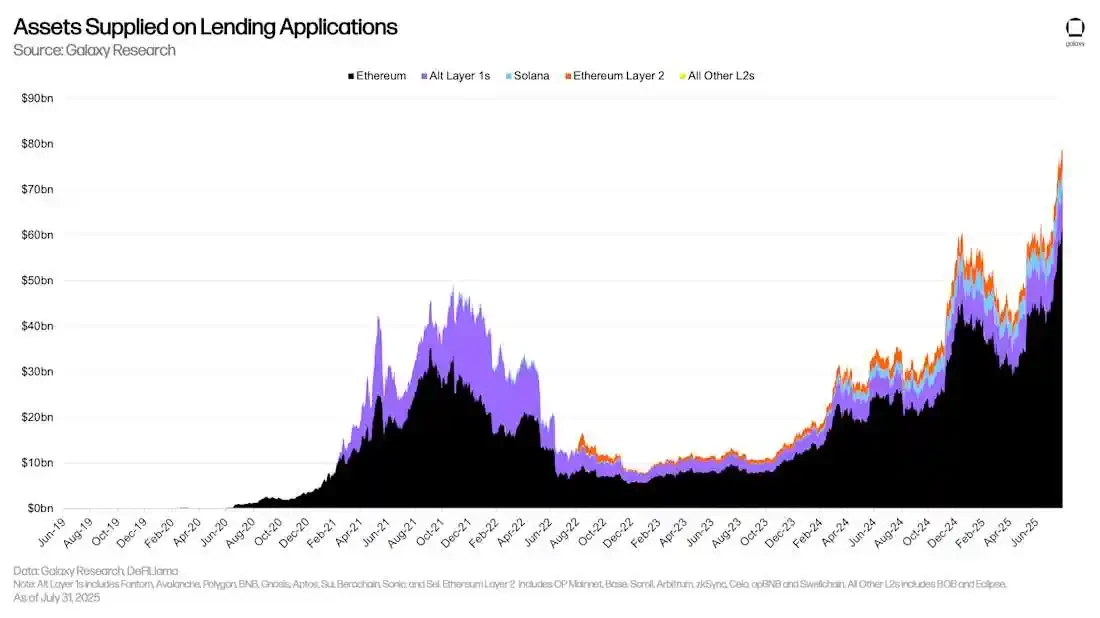Viewport: 1100px width, 618px height.
Task: Toggle visibility of the Solana series
Action: (529, 75)
